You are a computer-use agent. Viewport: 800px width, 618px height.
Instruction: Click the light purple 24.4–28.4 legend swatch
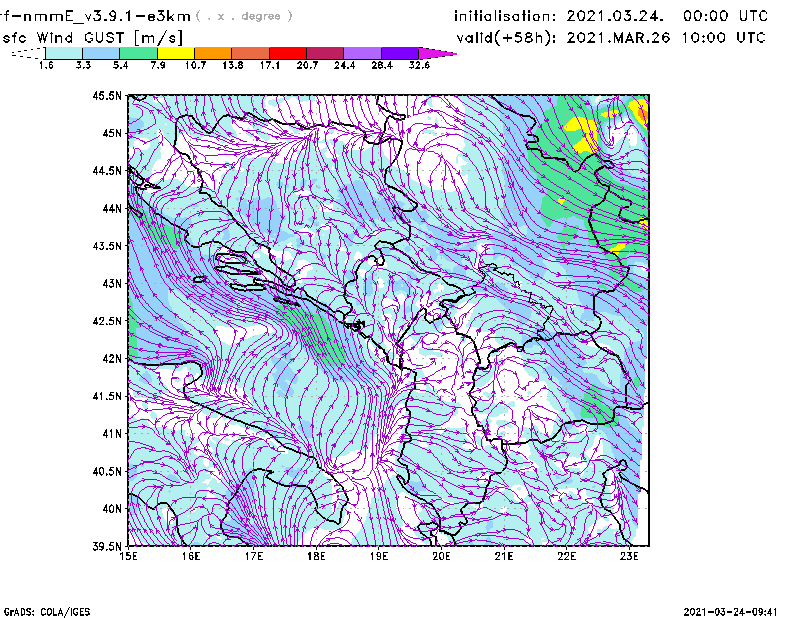pyautogui.click(x=362, y=53)
